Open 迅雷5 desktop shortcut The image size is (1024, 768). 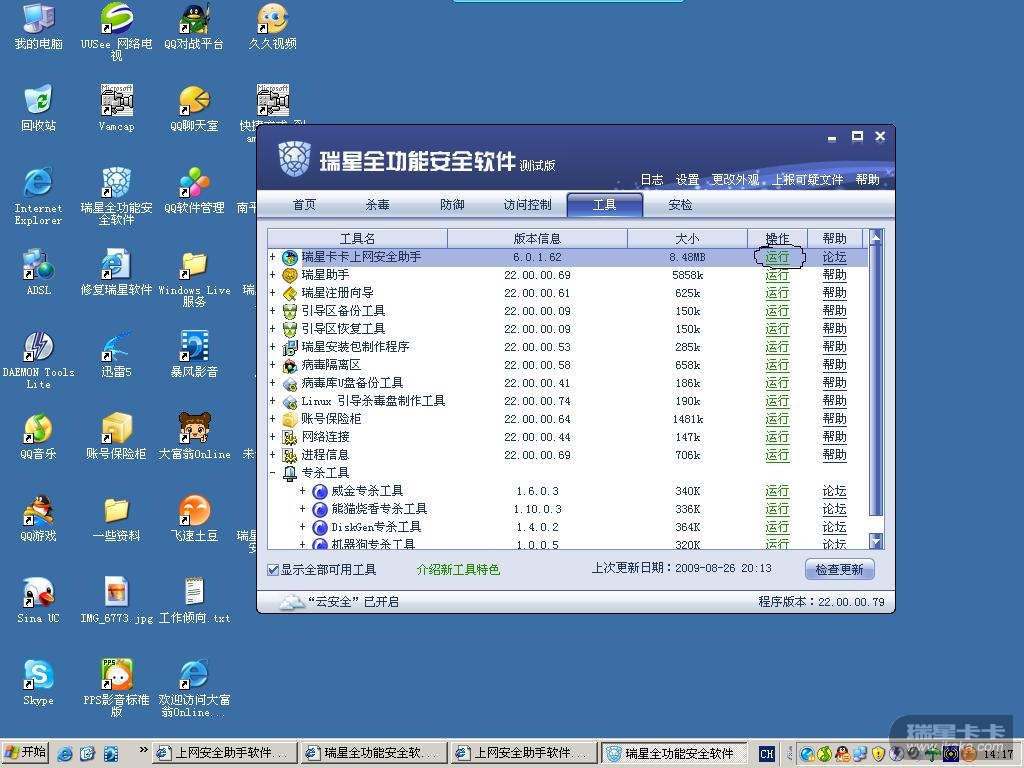pyautogui.click(x=116, y=355)
